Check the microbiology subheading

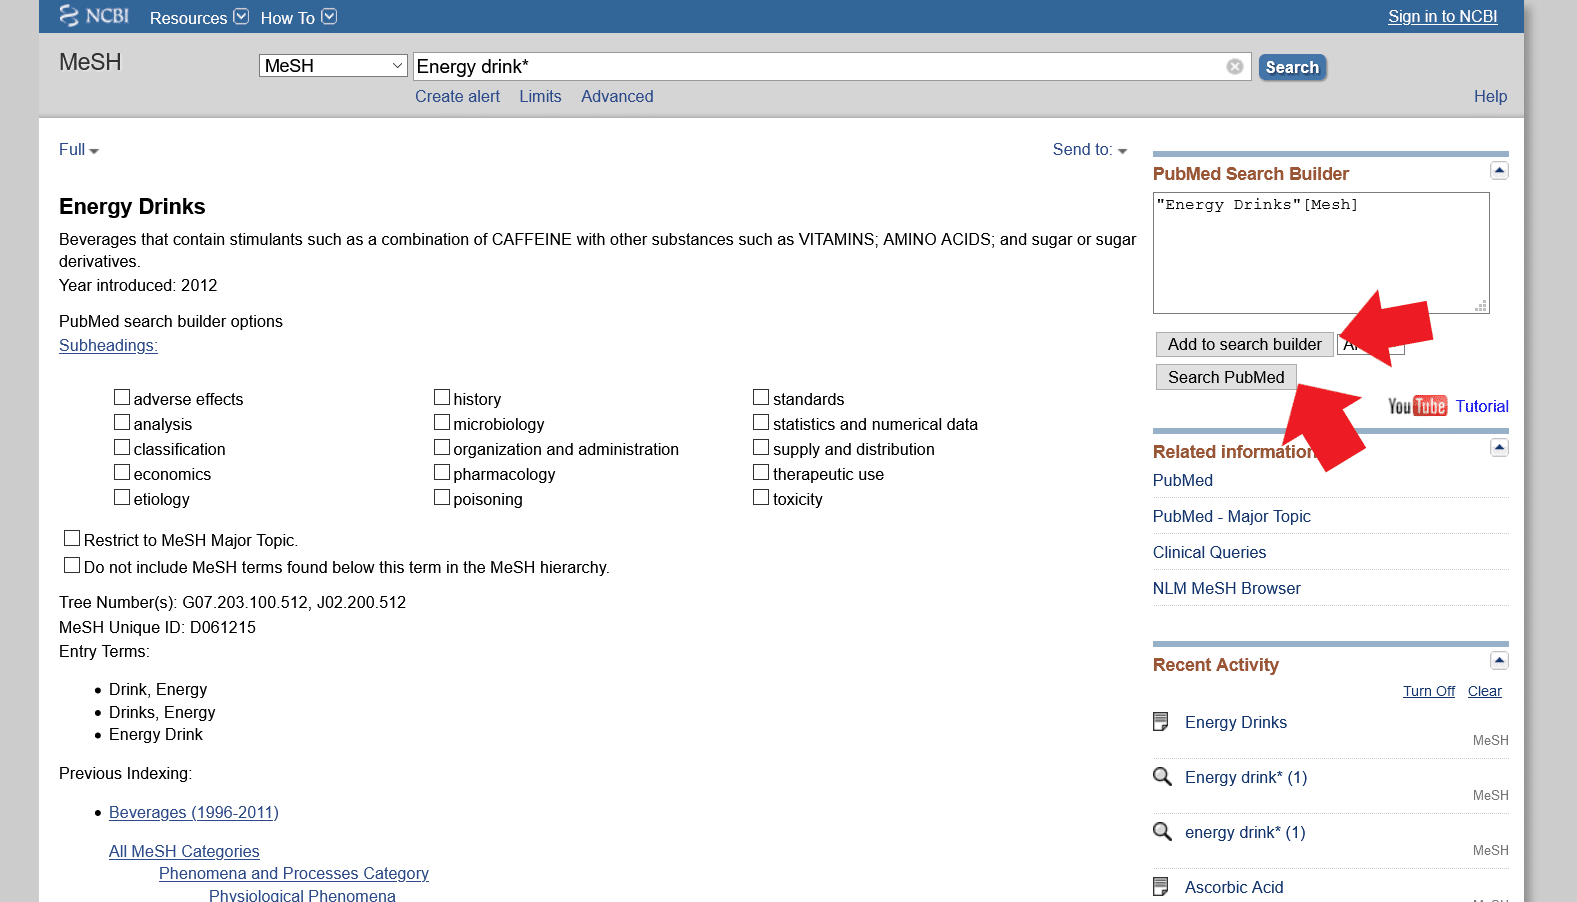(442, 422)
